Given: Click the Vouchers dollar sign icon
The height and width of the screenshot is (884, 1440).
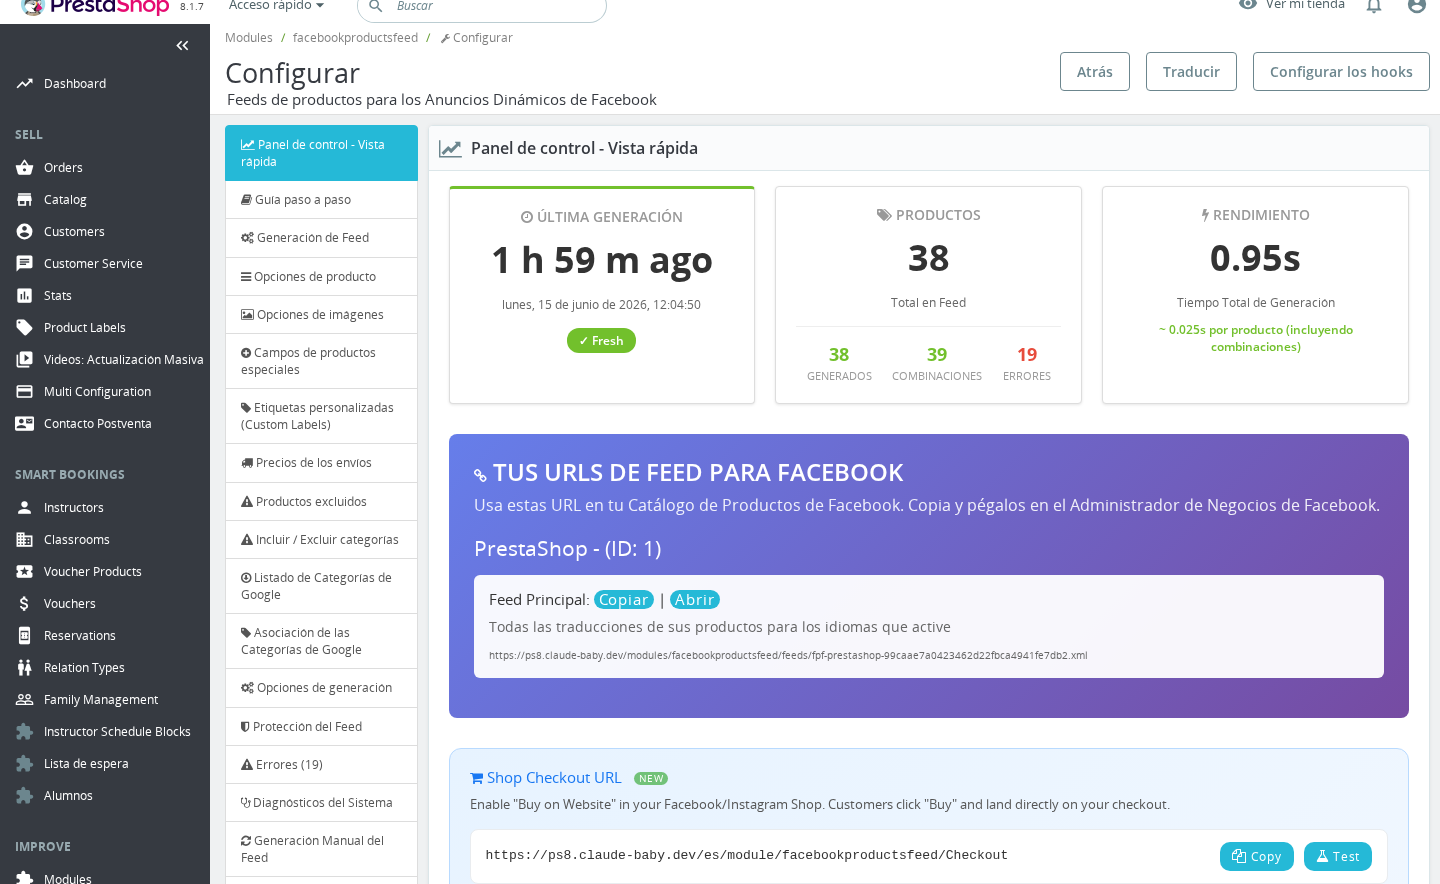Looking at the screenshot, I should [x=25, y=604].
